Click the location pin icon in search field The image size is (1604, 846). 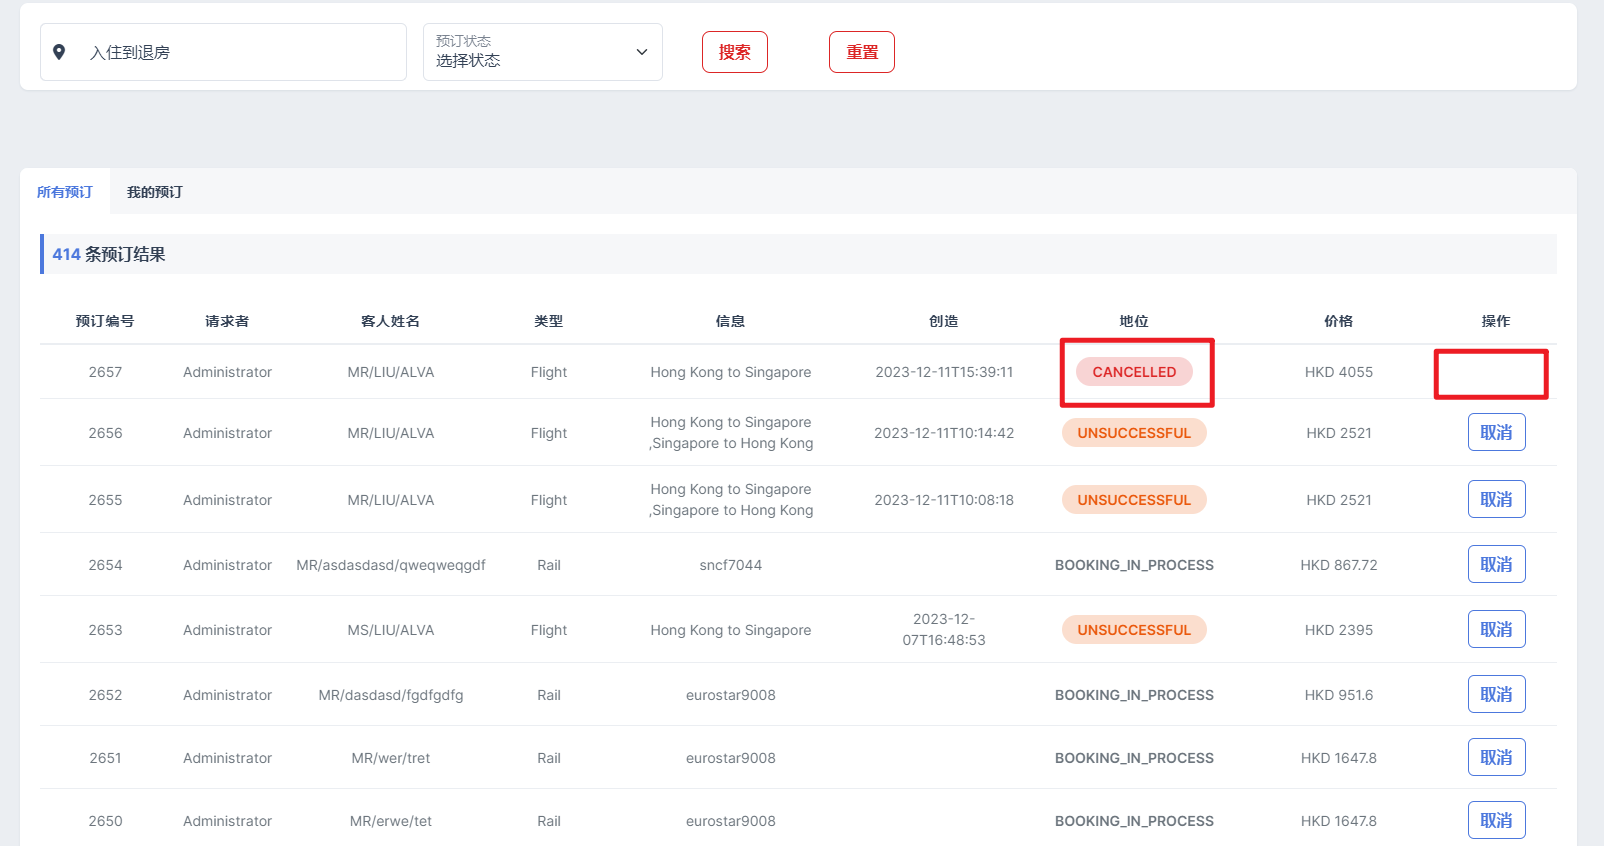[x=59, y=52]
